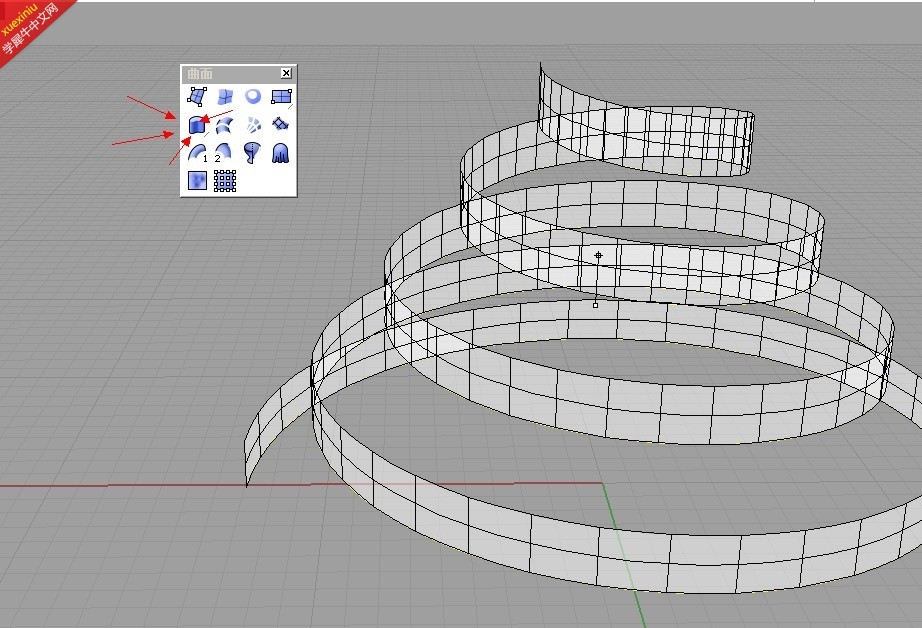Select Surface from planar curves tool
The height and width of the screenshot is (628, 922).
253,96
